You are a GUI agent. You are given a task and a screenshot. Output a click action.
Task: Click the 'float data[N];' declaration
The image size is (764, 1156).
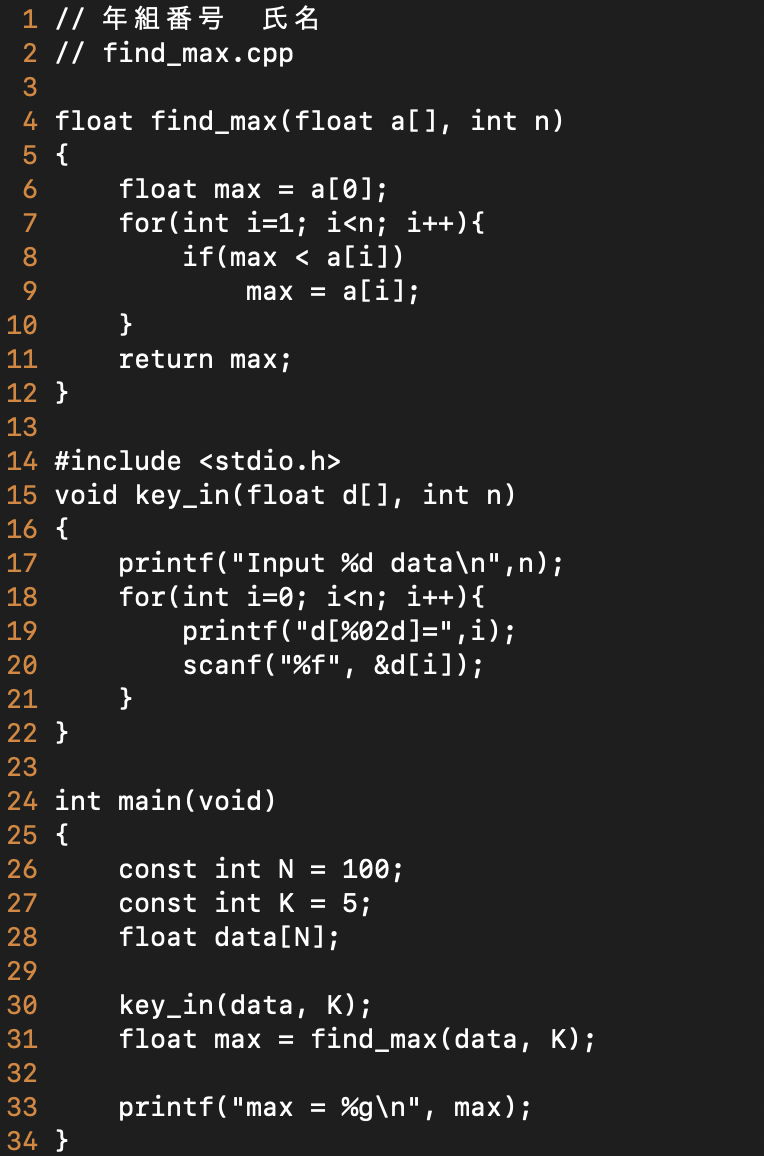click(x=229, y=938)
